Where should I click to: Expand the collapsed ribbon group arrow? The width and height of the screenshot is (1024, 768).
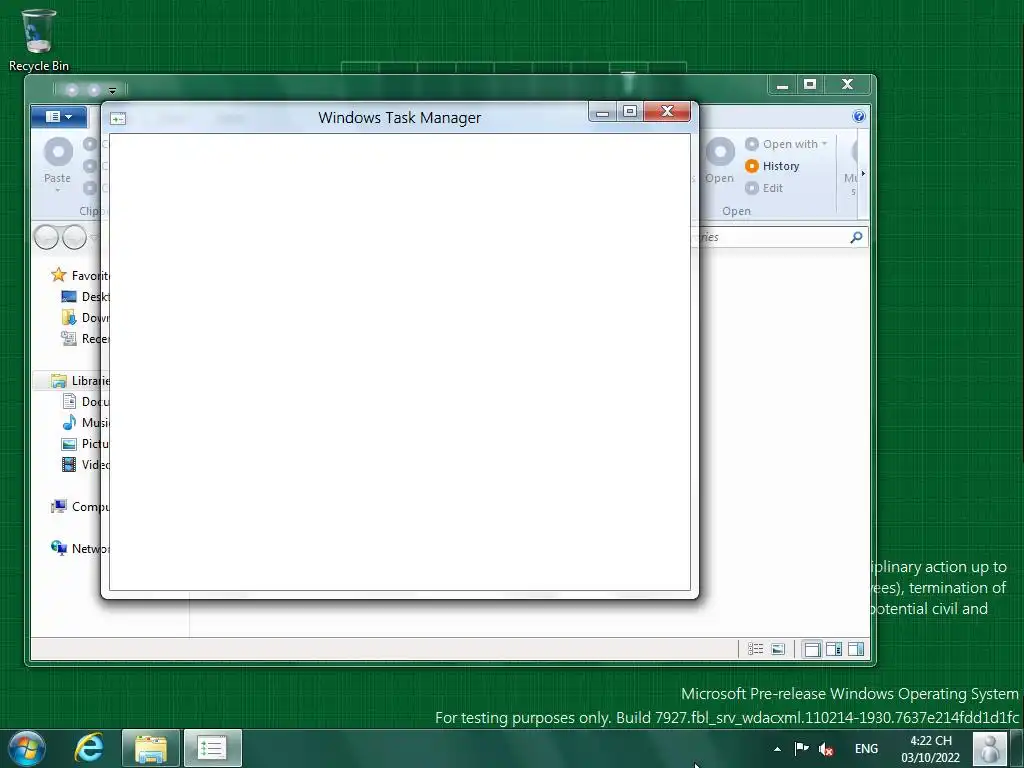point(863,174)
